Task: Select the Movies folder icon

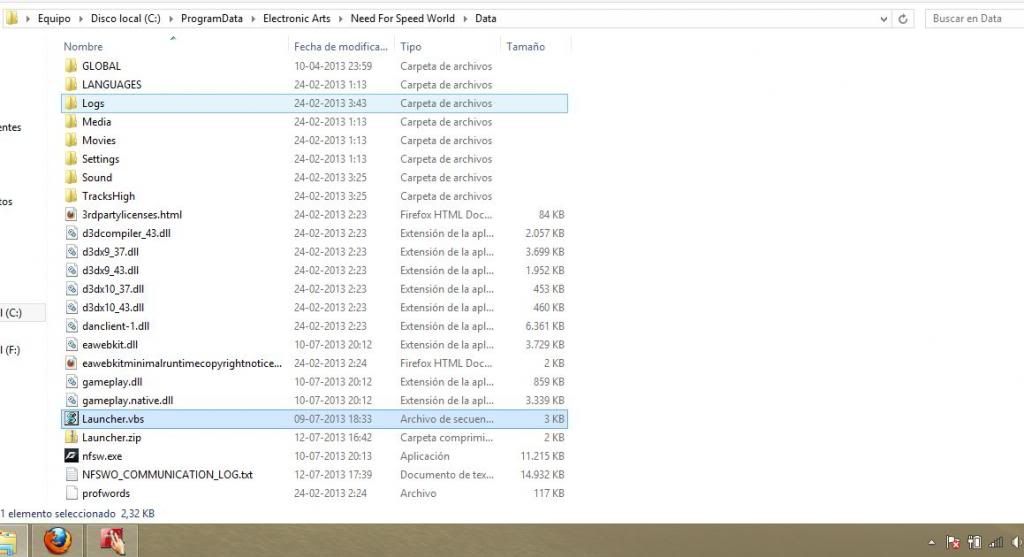Action: point(71,140)
